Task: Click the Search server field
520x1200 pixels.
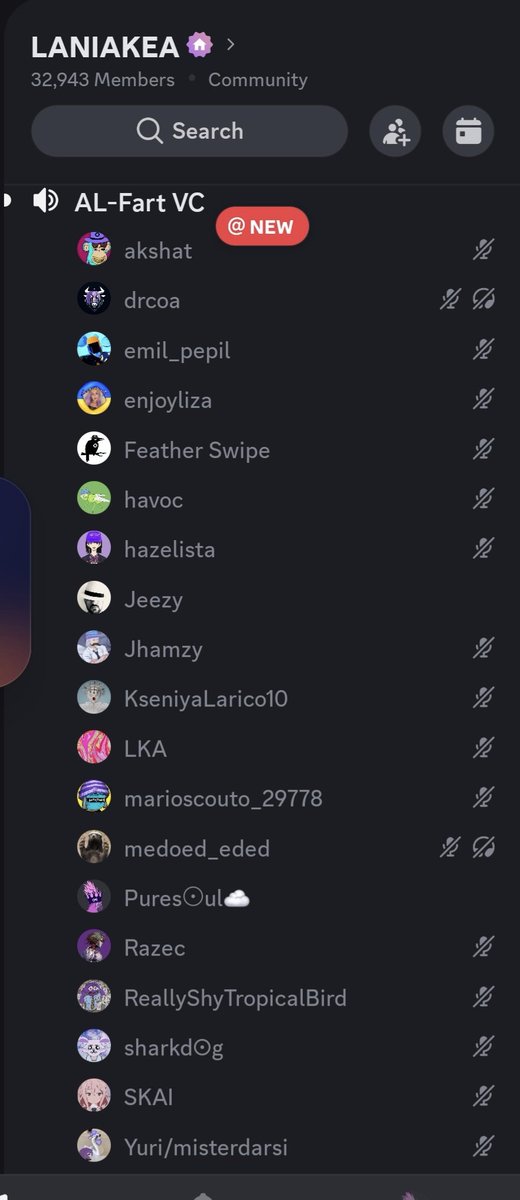Action: tap(189, 131)
